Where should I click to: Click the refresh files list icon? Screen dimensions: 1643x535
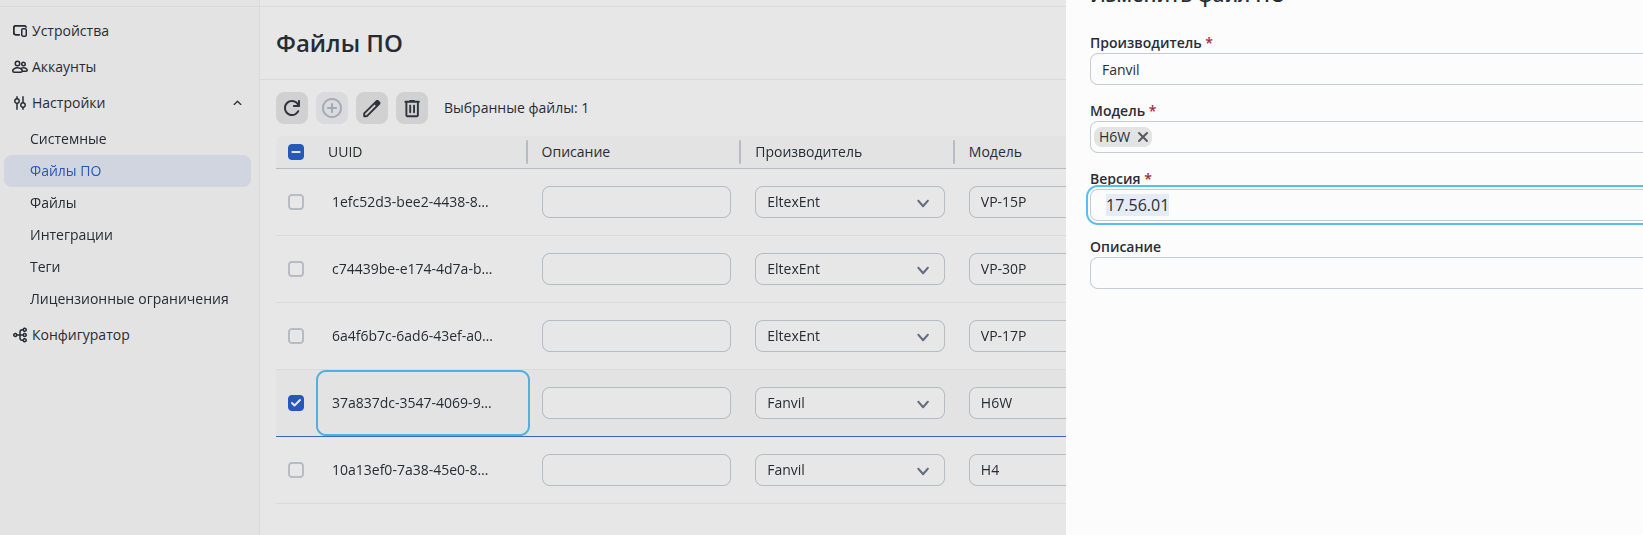[x=292, y=108]
